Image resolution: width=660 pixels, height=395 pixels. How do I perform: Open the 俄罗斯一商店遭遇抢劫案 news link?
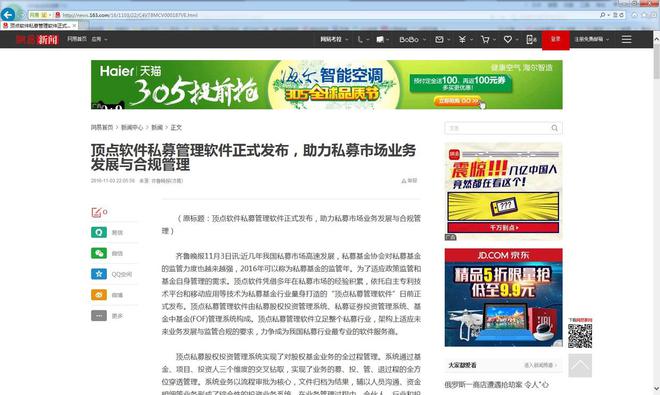tap(497, 384)
